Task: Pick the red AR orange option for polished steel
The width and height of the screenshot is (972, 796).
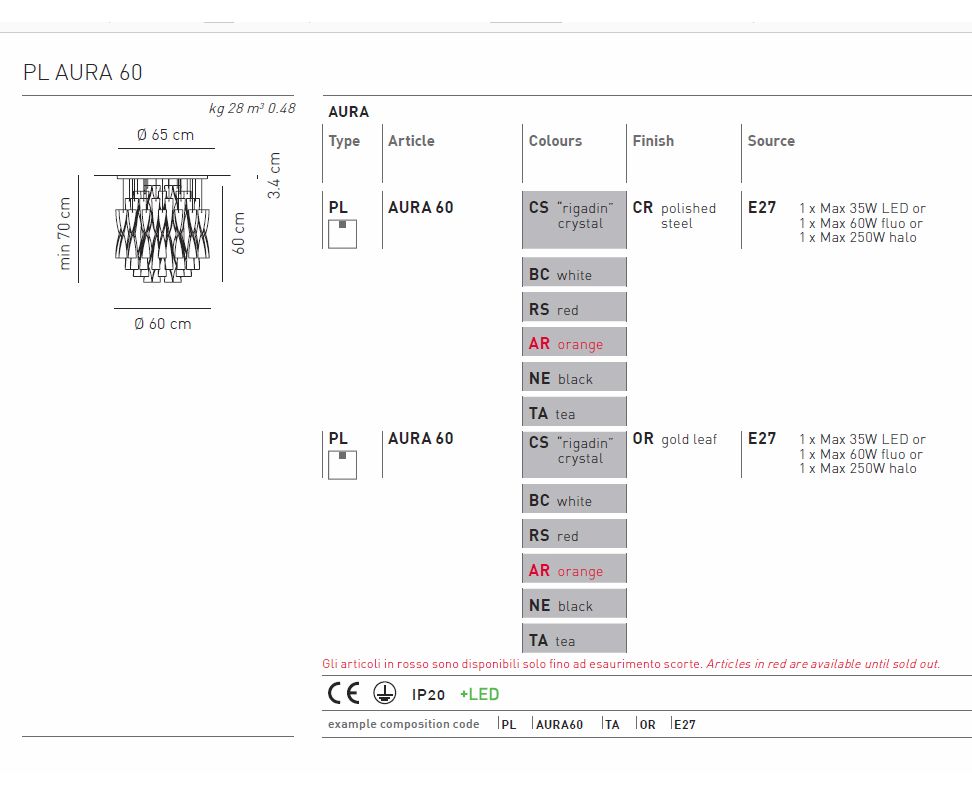Action: pyautogui.click(x=574, y=343)
